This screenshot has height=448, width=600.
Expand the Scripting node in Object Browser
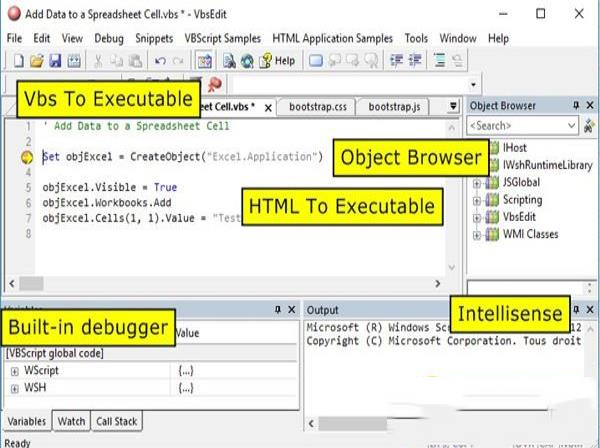tap(478, 200)
